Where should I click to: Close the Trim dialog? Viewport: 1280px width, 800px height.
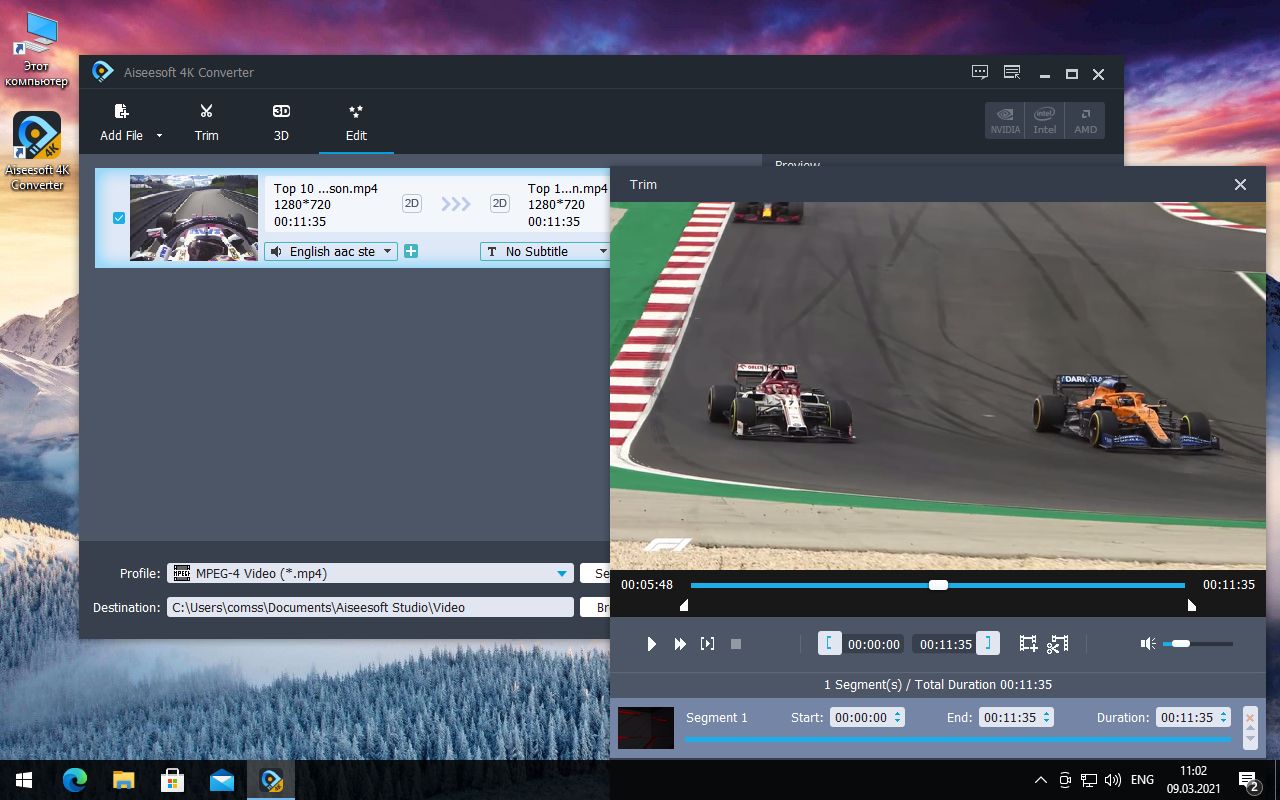[1240, 184]
